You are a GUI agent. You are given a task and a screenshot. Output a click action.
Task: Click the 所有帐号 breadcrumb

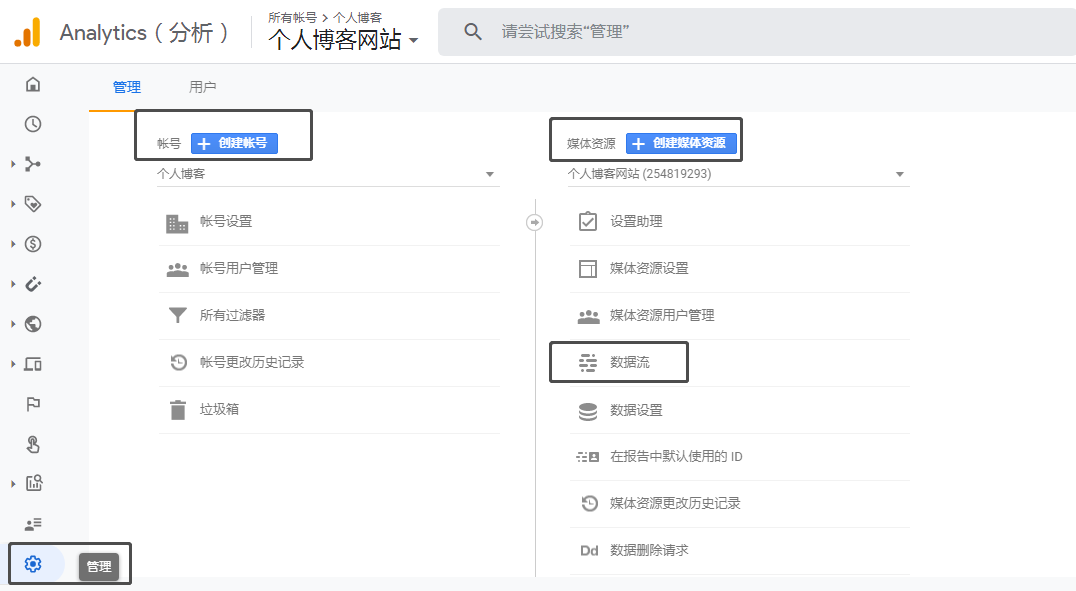tap(292, 17)
